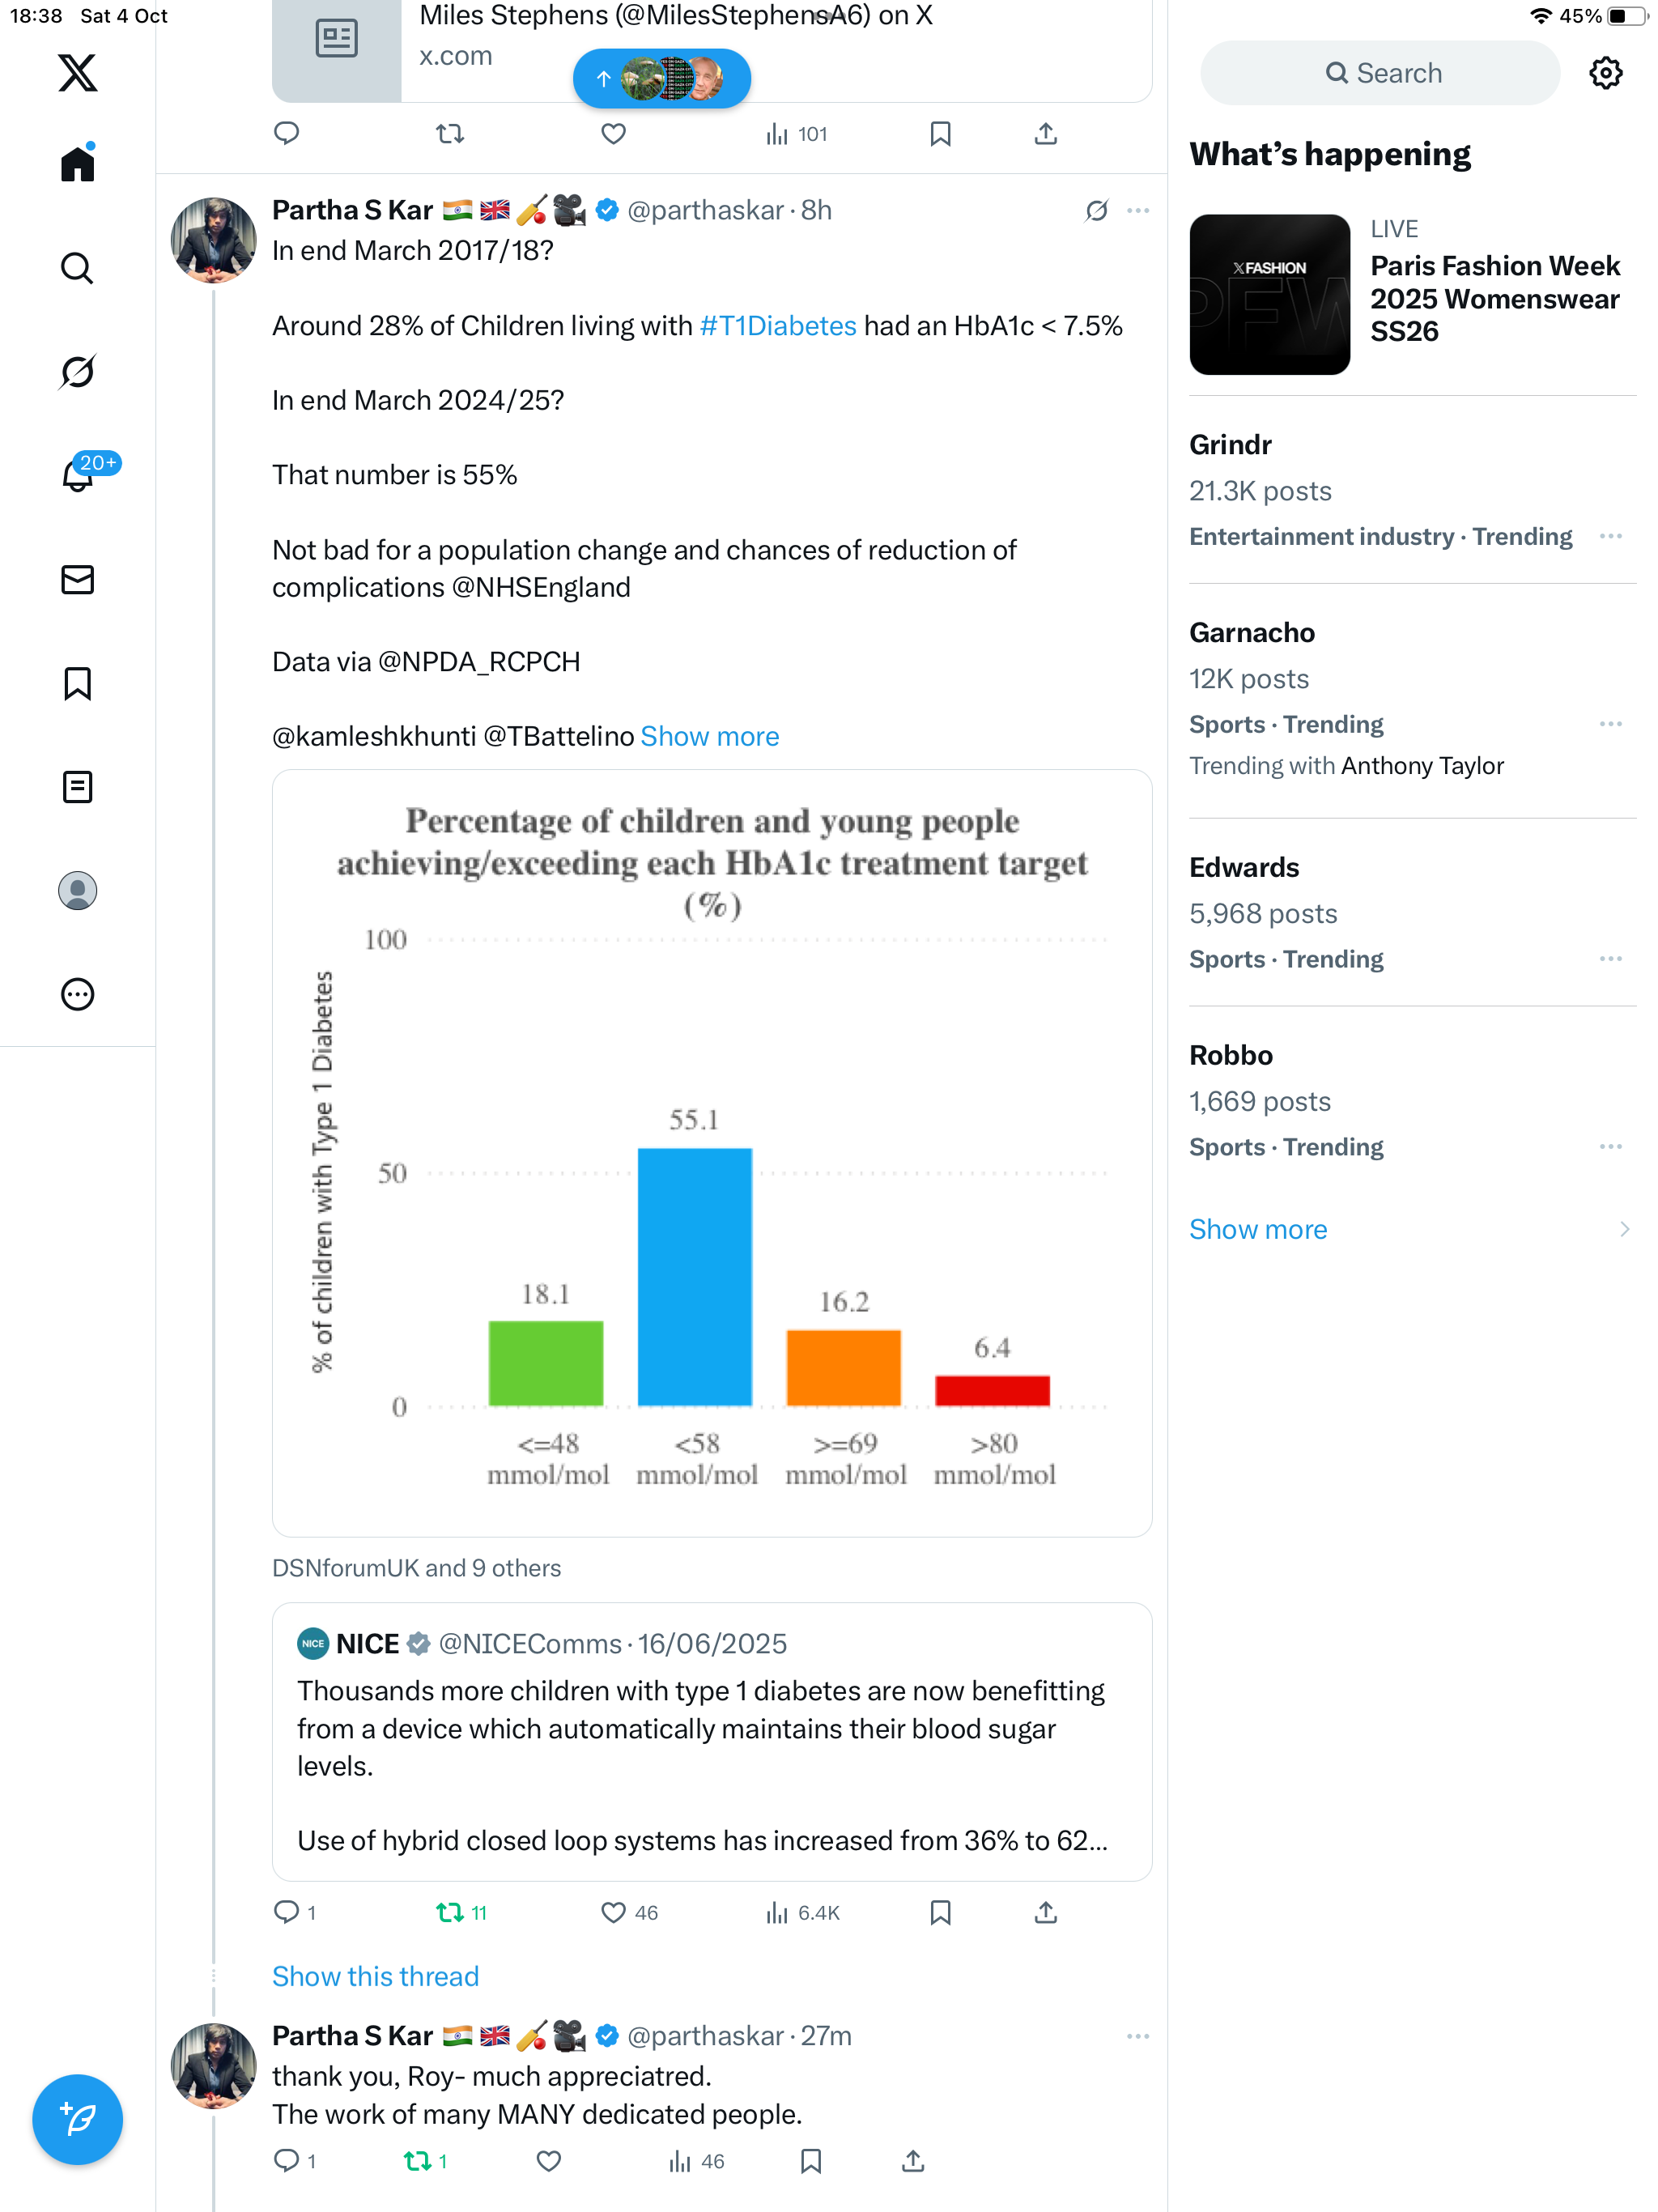This screenshot has width=1658, height=2212.
Task: Tap the Search input field
Action: tap(1380, 73)
